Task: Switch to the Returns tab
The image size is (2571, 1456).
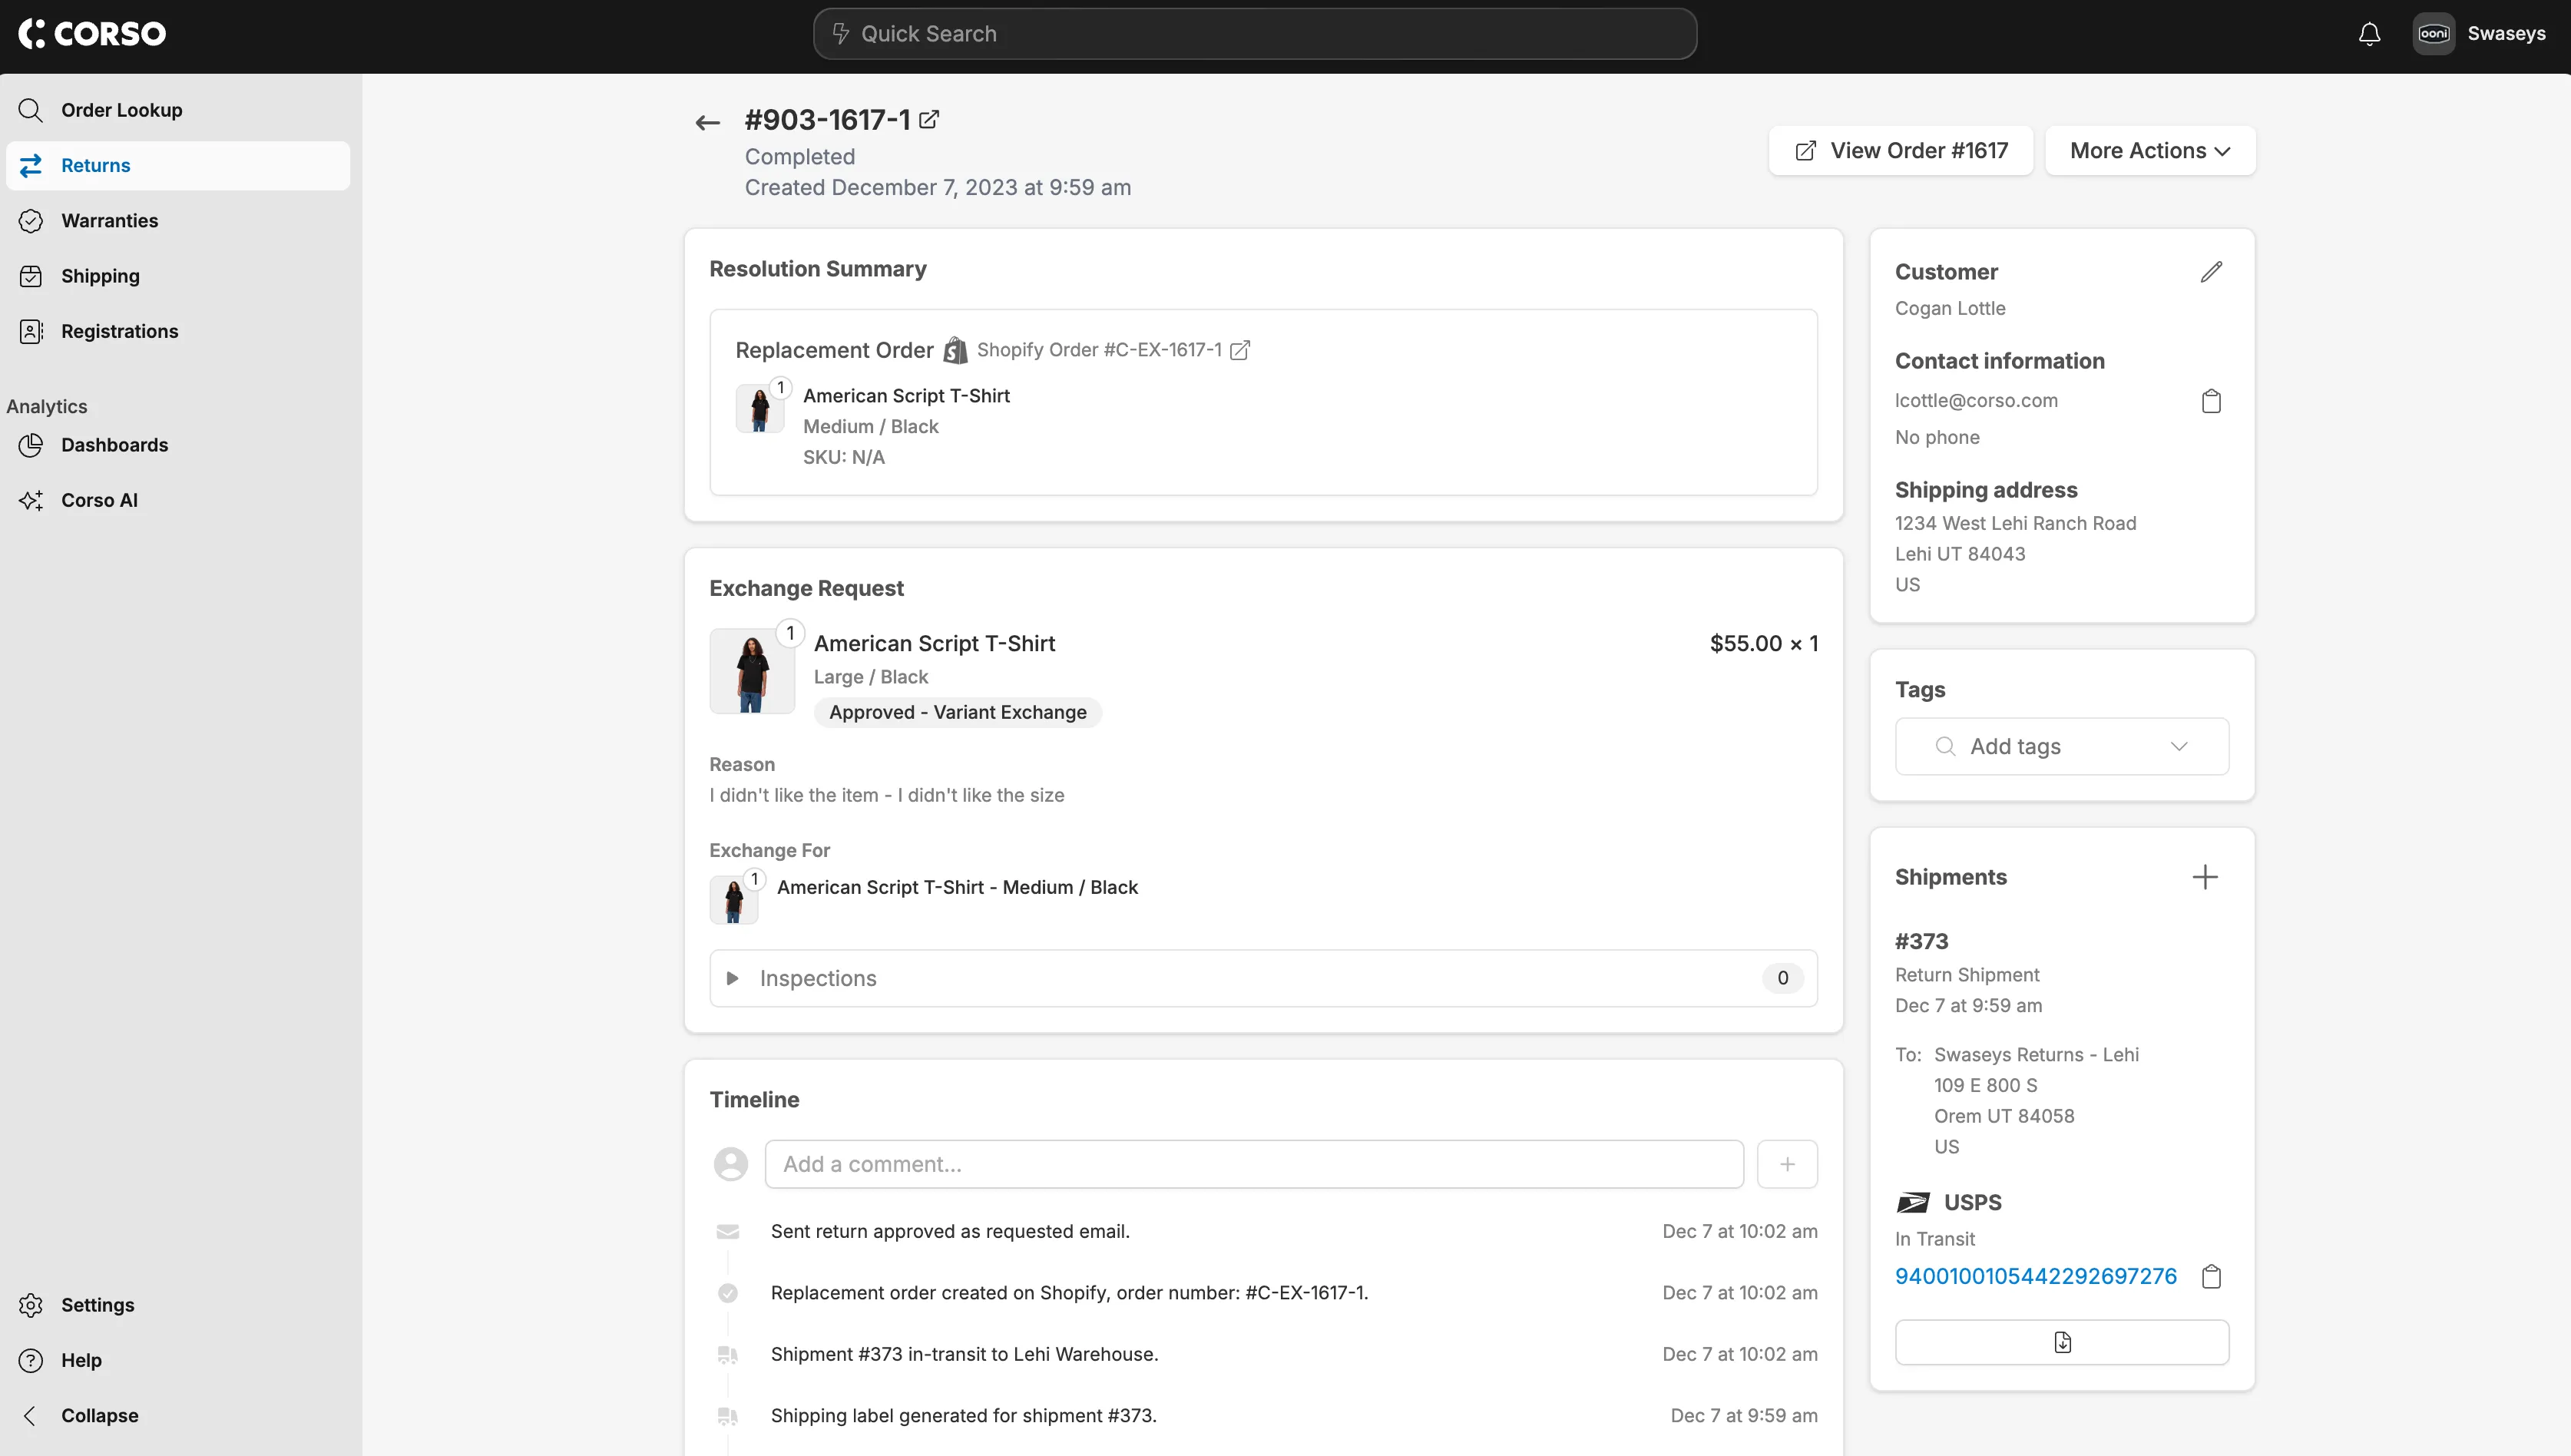Action: tap(97, 165)
